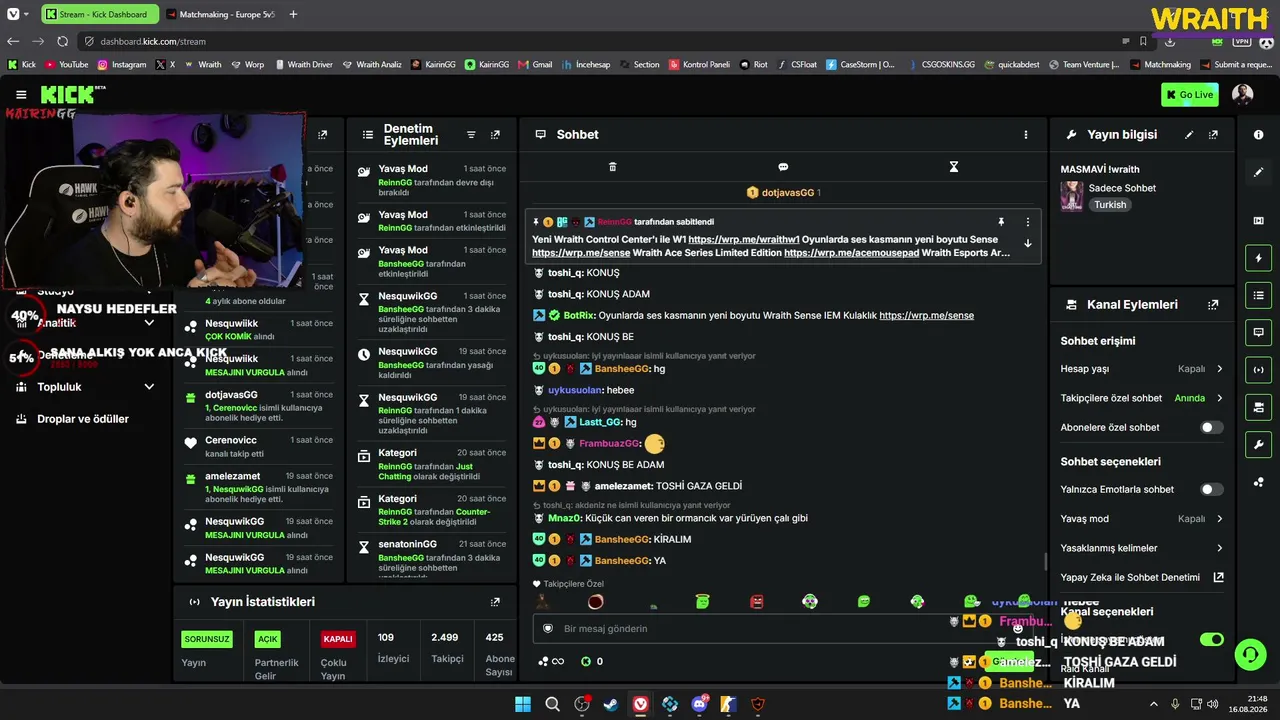Pop out the Denetim Eylemleri panel
1280x720 pixels.
pos(495,135)
